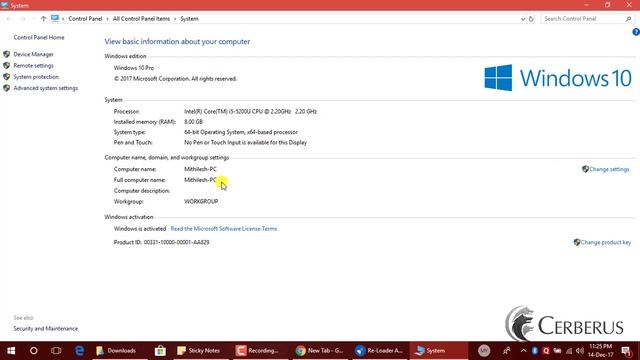Go to Control Panel Home

pyautogui.click(x=39, y=38)
